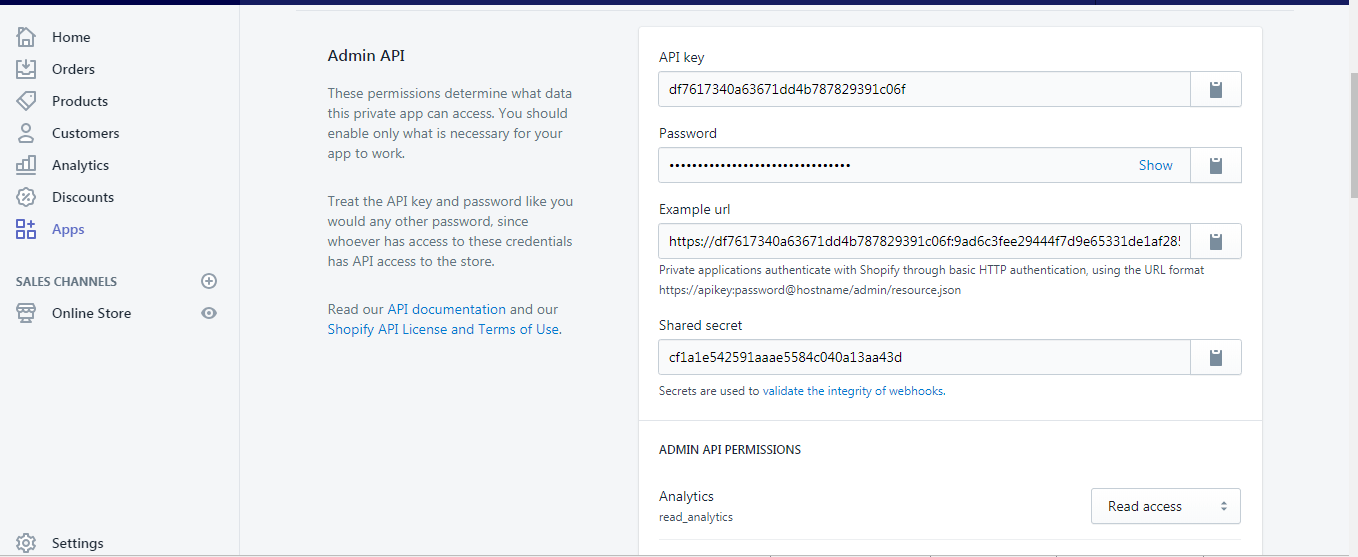Image resolution: width=1358 pixels, height=557 pixels.
Task: Open the Home menu item
Action: pyautogui.click(x=71, y=37)
